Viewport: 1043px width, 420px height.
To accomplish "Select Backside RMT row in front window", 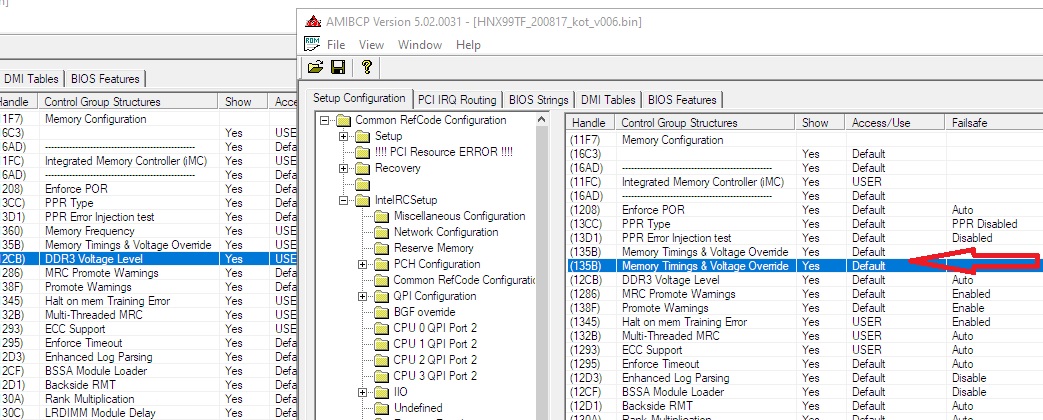I will pos(804,405).
